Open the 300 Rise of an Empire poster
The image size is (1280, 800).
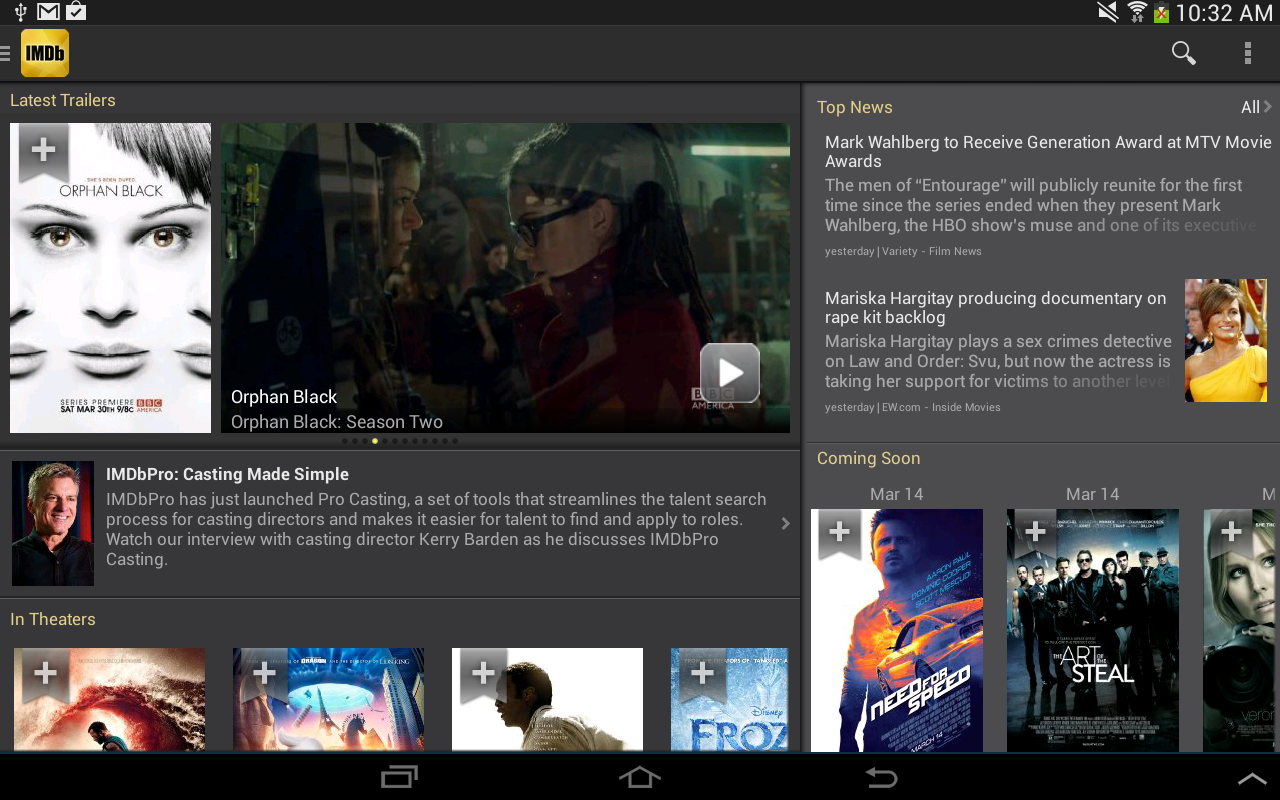(110, 700)
